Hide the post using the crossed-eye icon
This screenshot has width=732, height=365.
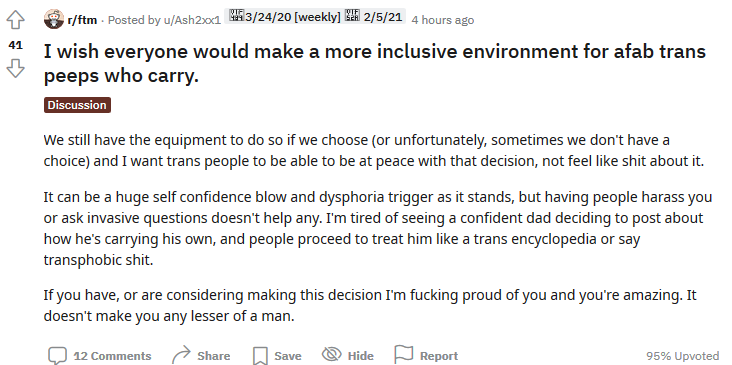coord(331,355)
